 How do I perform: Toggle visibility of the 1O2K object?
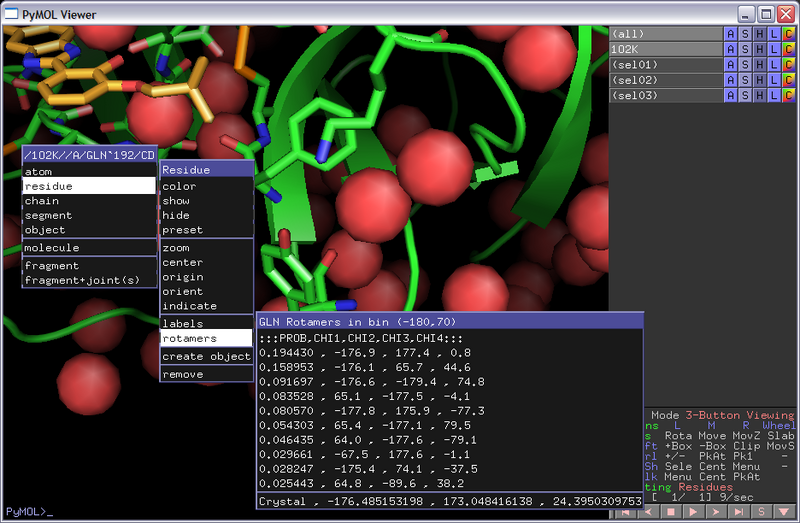coord(665,49)
